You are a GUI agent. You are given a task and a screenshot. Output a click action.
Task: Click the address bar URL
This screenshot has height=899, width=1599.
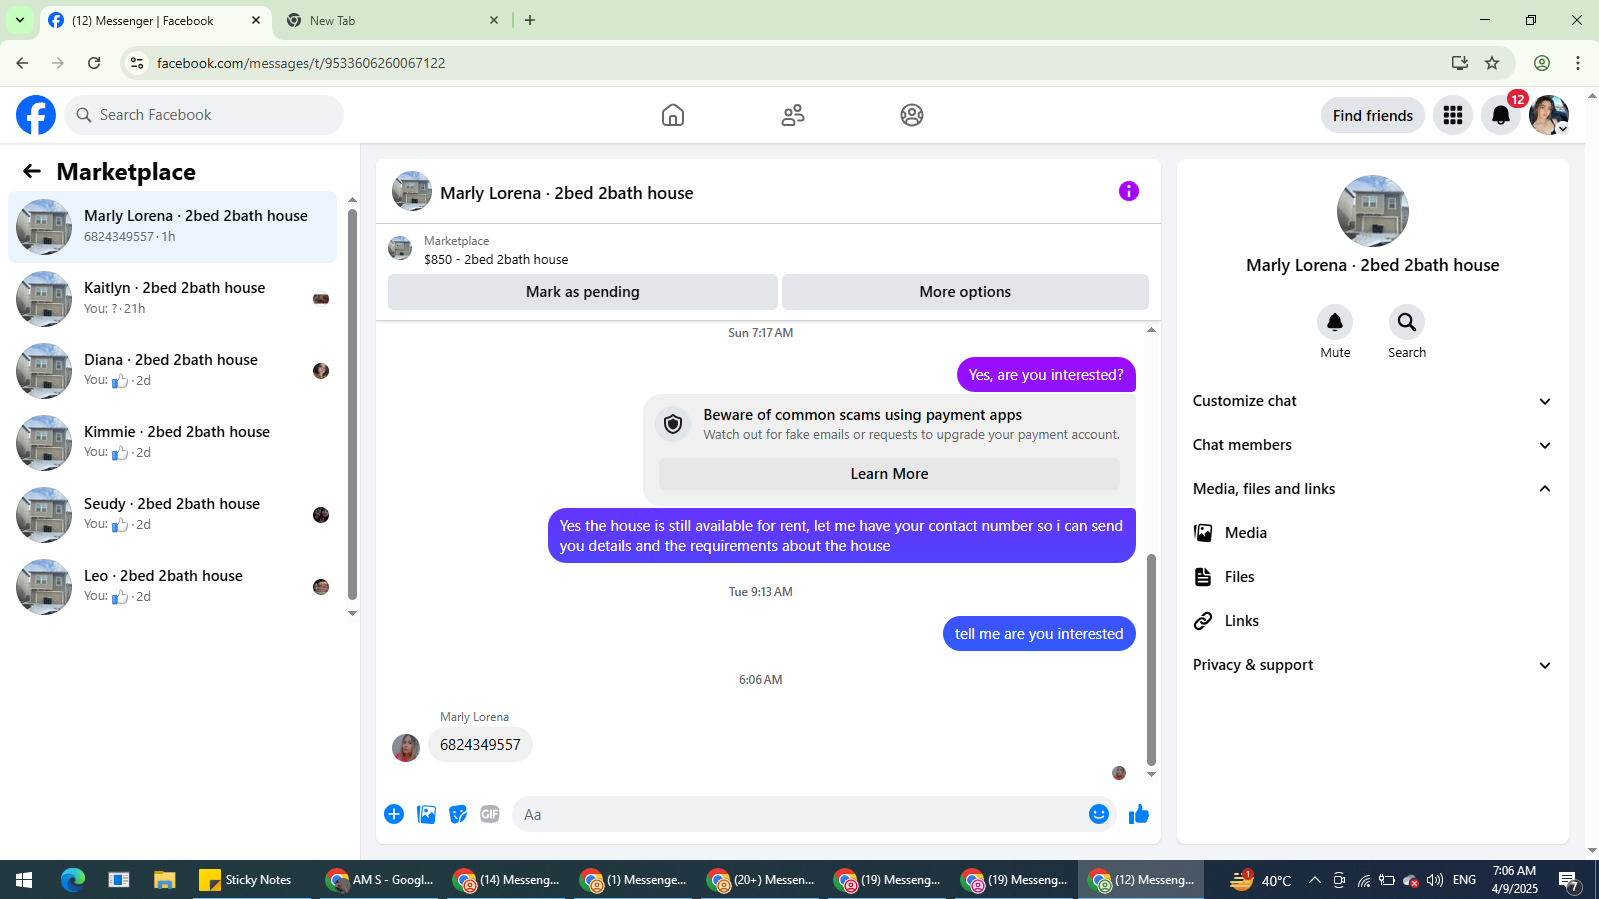[301, 63]
